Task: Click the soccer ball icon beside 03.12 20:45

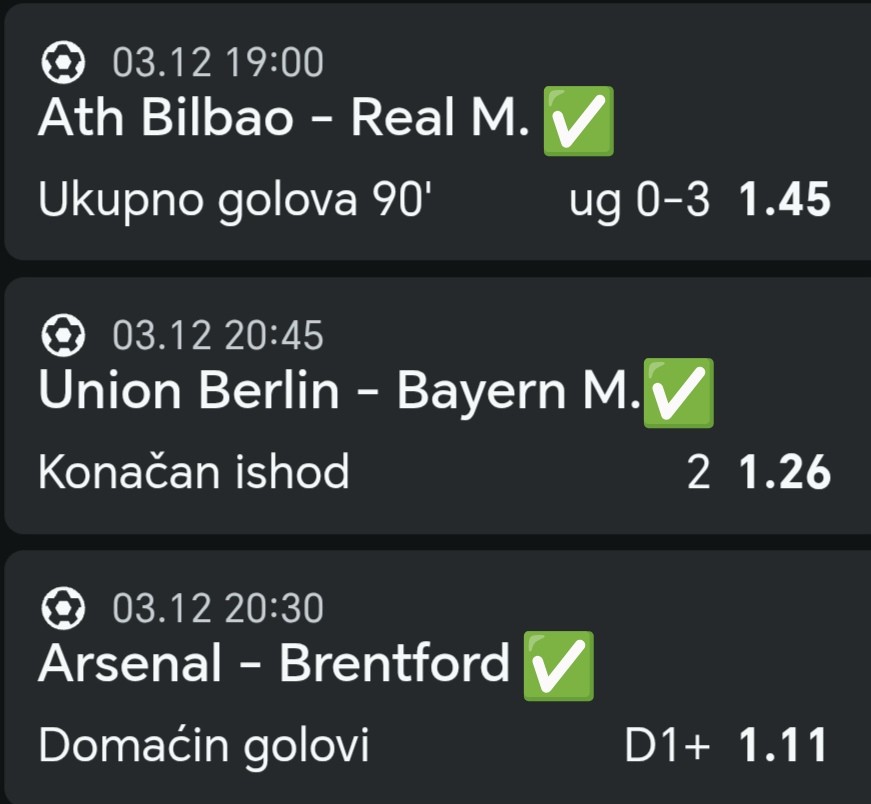Action: coord(62,337)
